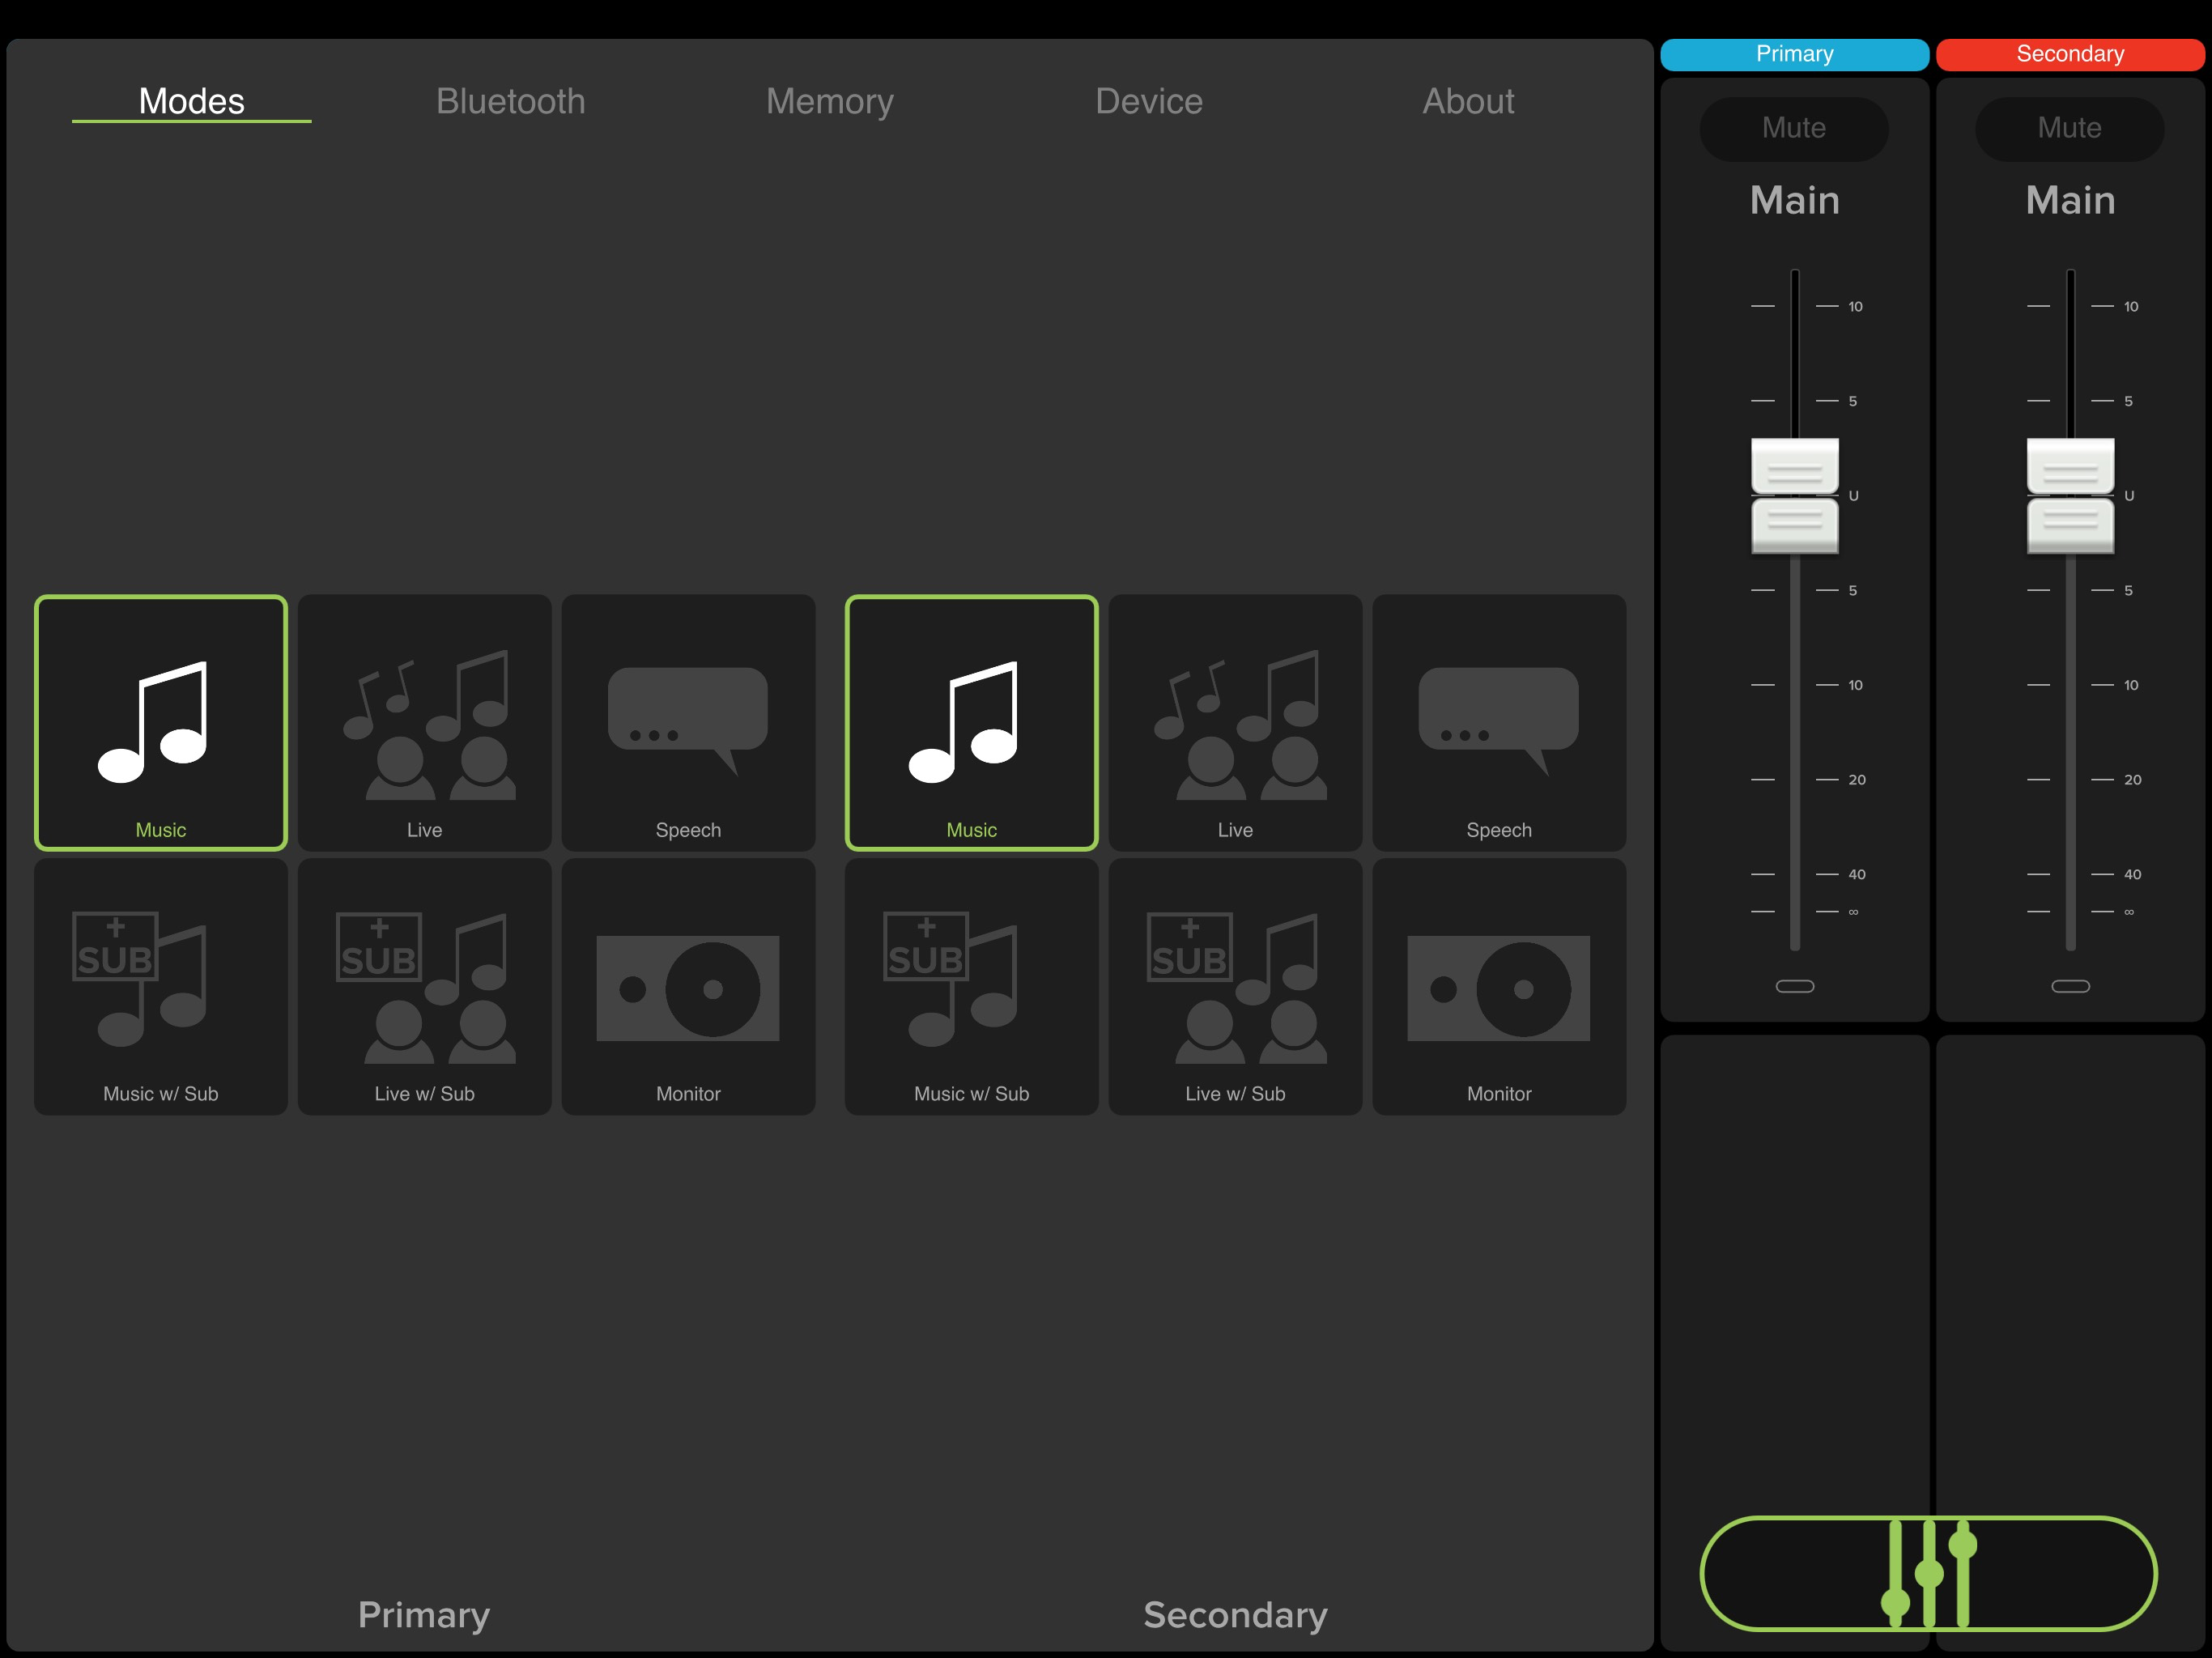This screenshot has width=2212, height=1658.
Task: Select Primary Live w/ Sub mode
Action: [424, 986]
